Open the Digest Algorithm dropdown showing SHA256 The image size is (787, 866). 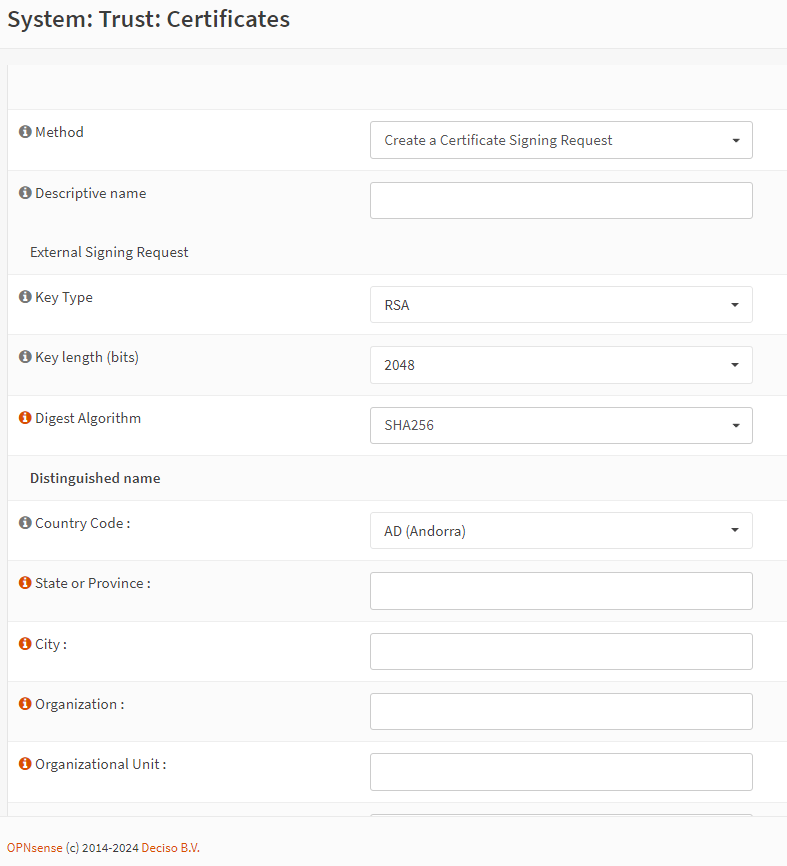(x=561, y=425)
